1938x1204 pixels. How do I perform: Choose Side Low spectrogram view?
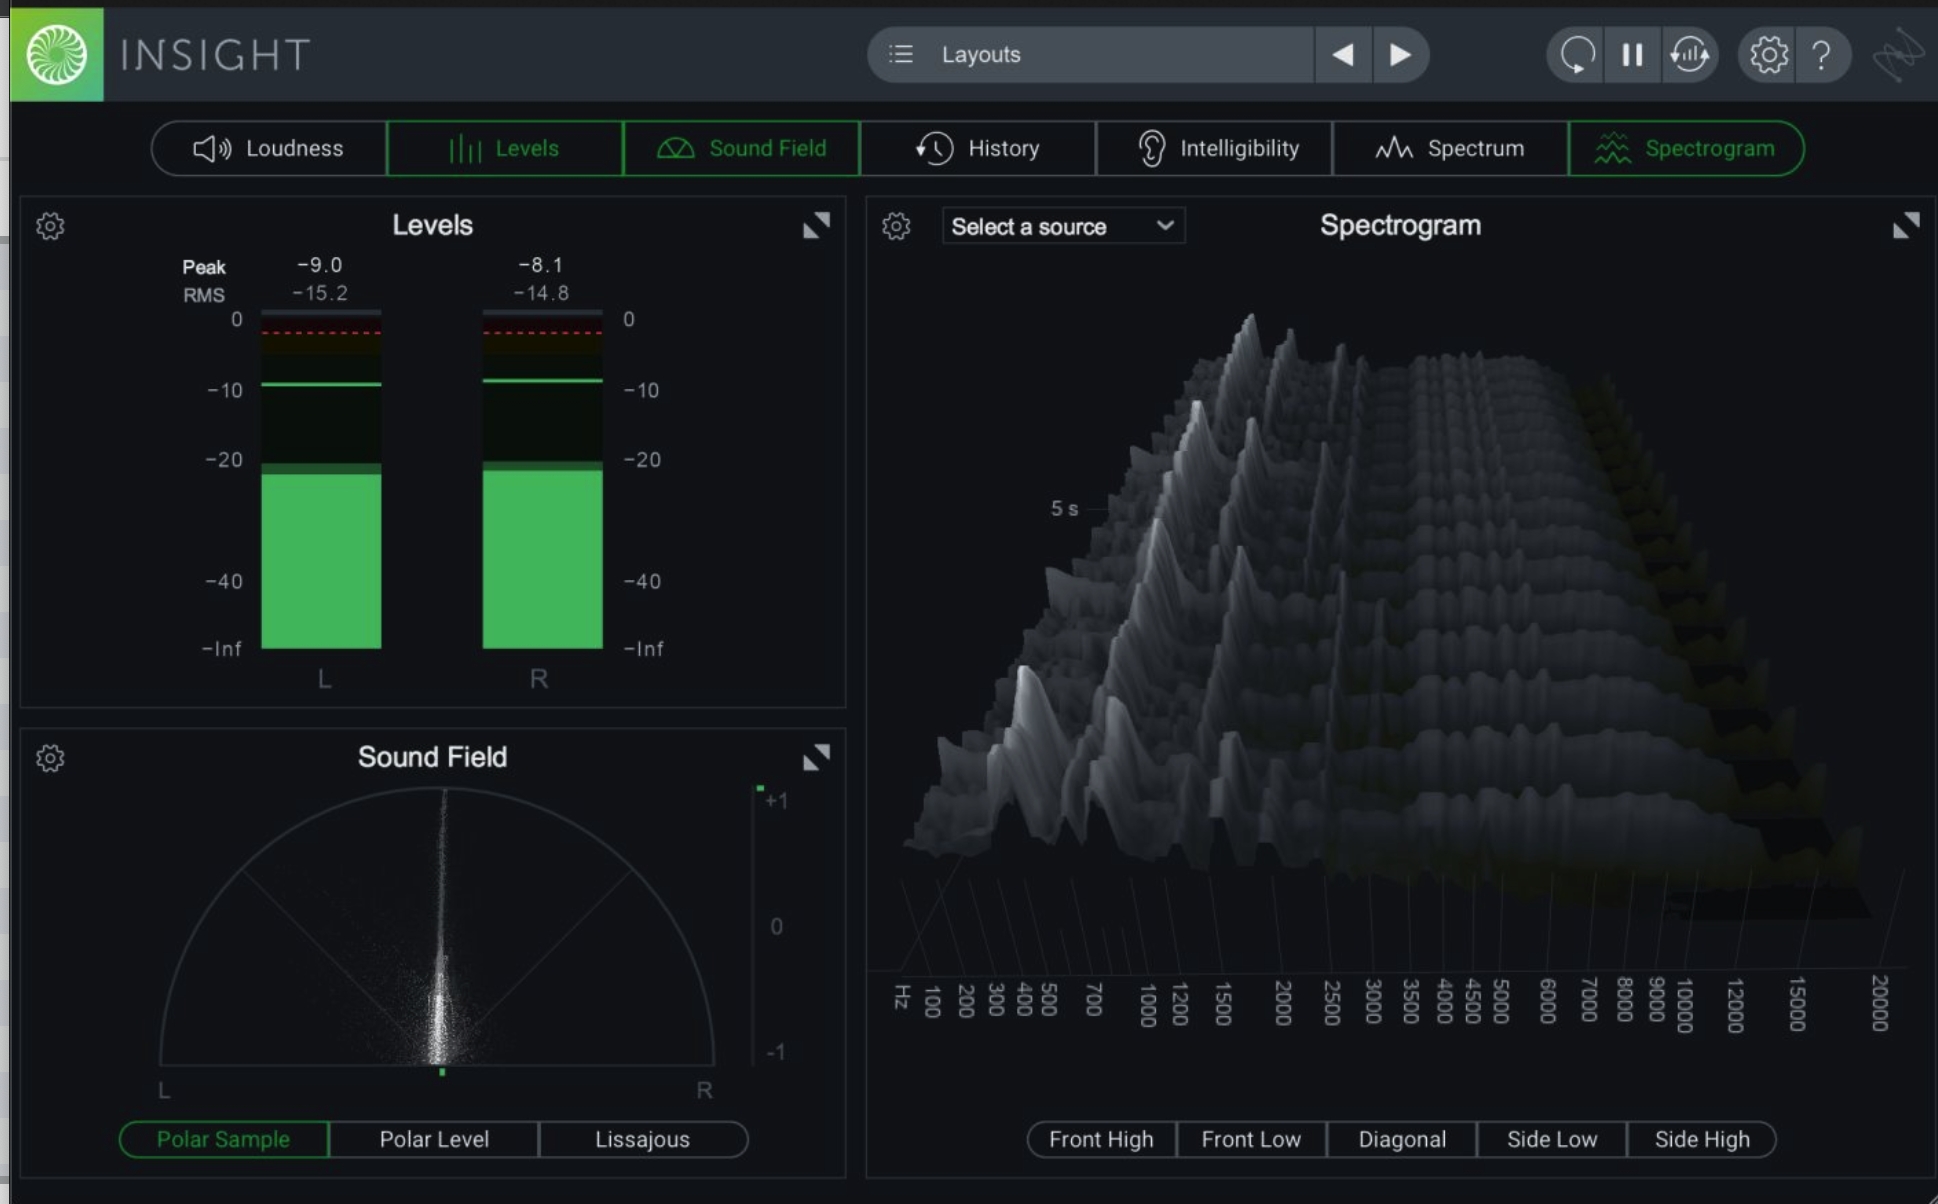[x=1552, y=1139]
